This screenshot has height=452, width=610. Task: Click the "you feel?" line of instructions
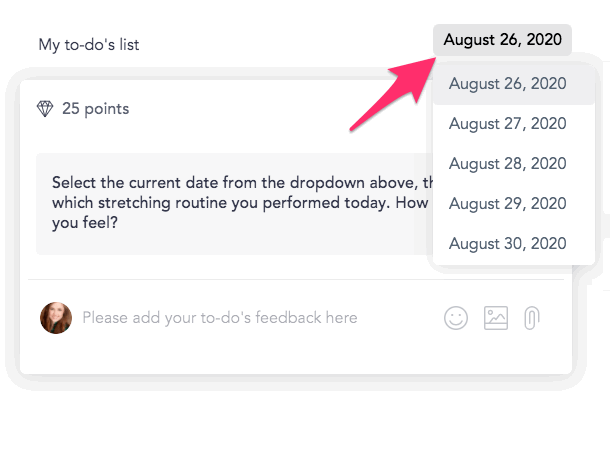[85, 223]
